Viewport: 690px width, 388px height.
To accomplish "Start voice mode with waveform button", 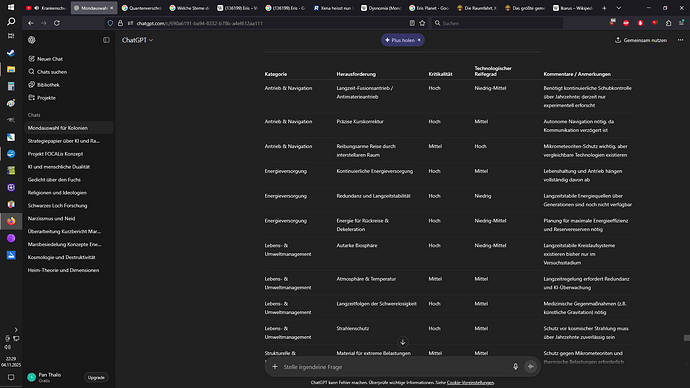I will click(x=531, y=366).
